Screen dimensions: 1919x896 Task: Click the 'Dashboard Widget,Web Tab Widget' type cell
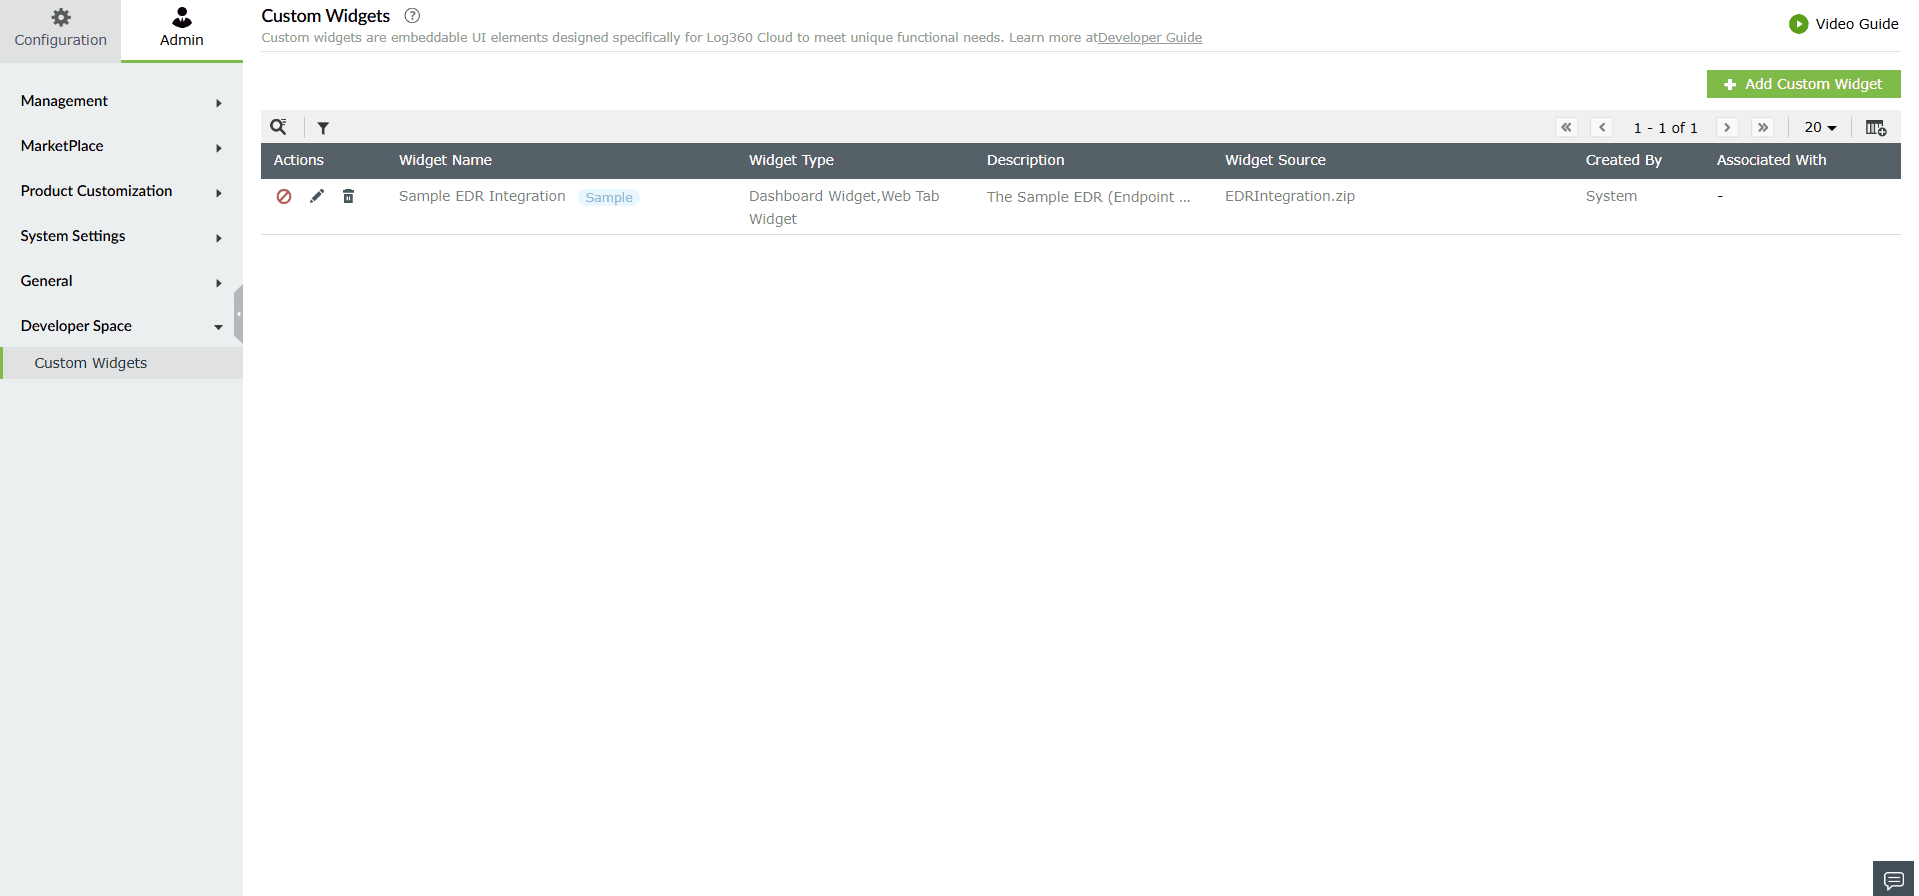[844, 208]
